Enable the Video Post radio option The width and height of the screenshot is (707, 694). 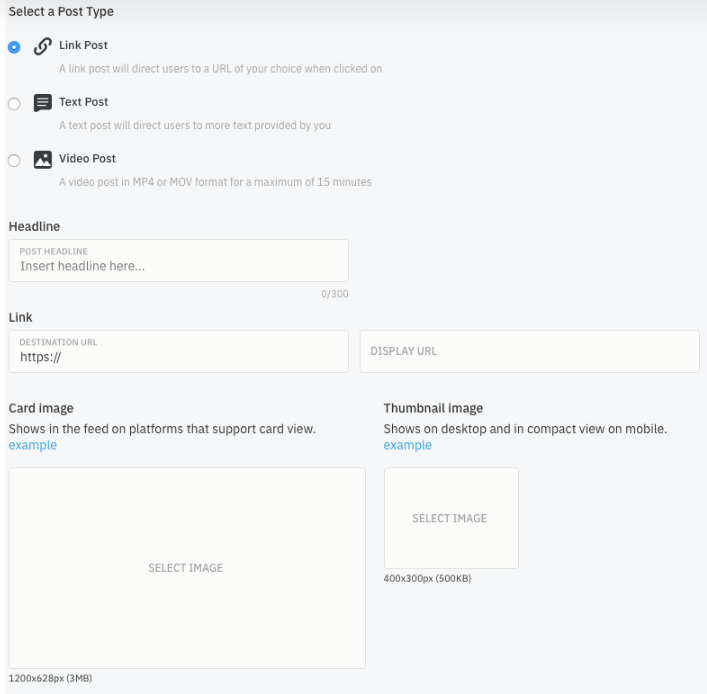coord(13,160)
